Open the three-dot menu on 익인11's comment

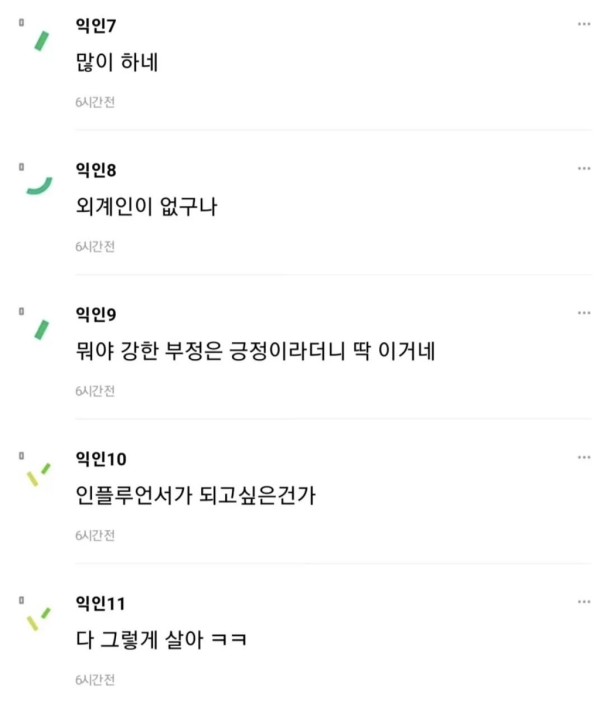tap(584, 602)
